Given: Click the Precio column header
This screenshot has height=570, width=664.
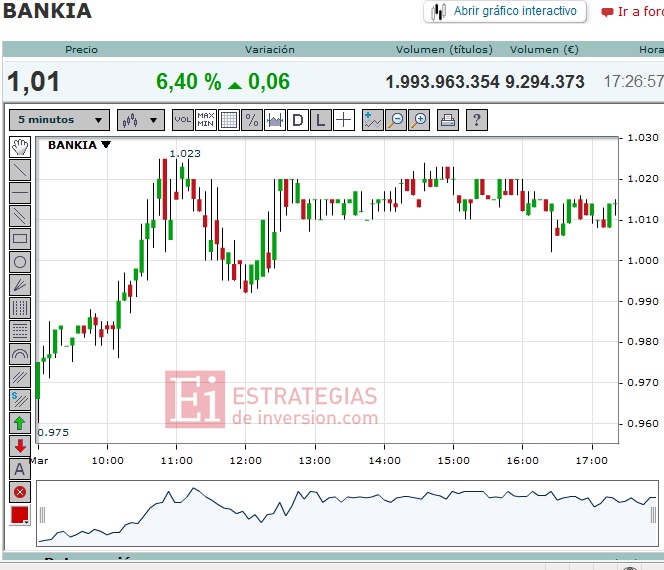Looking at the screenshot, I should 81,50.
